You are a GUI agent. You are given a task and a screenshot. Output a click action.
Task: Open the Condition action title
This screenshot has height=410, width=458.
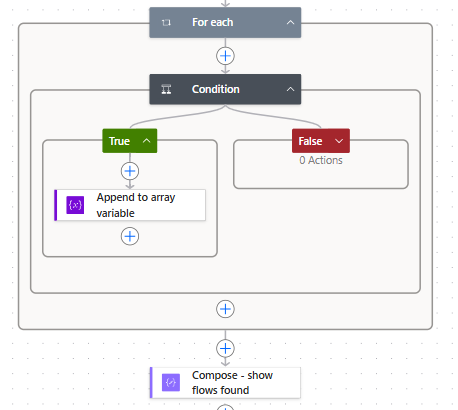[x=215, y=89]
